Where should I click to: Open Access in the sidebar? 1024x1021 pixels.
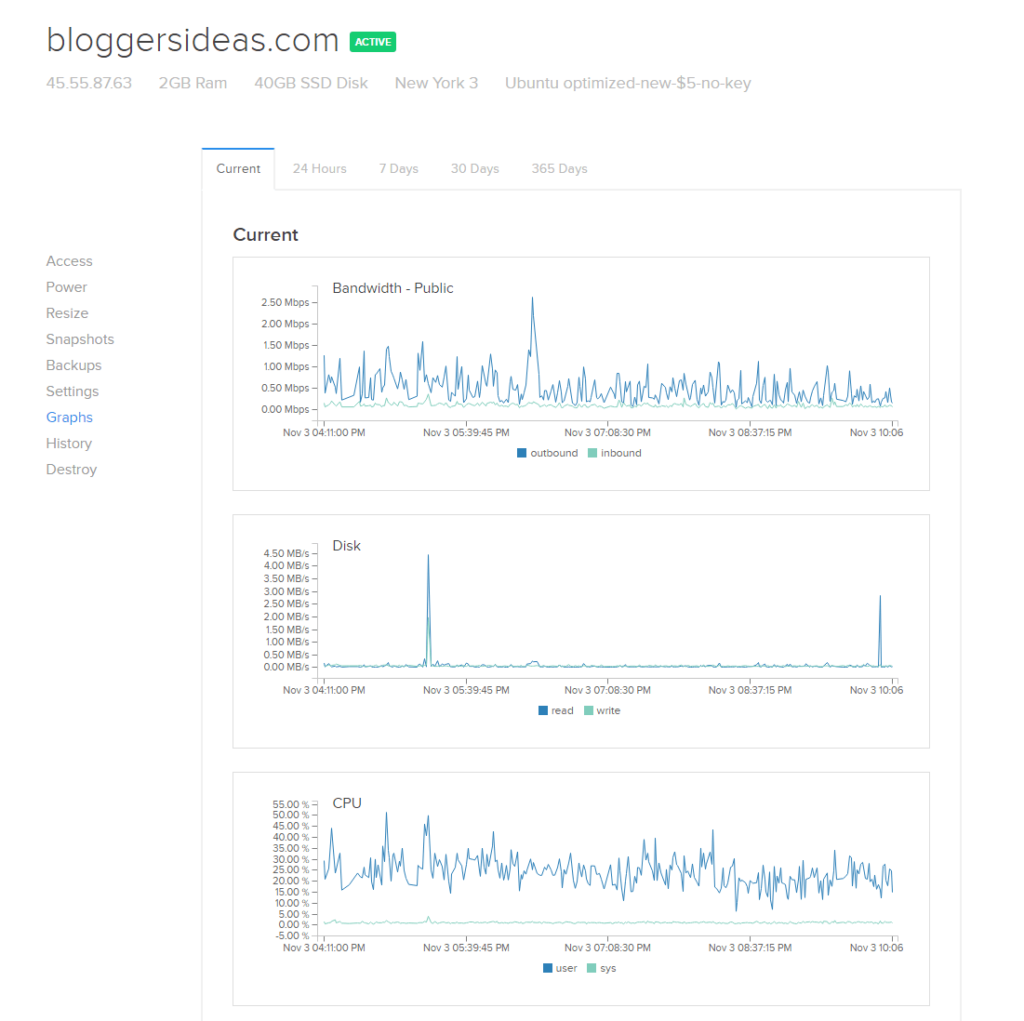(69, 261)
